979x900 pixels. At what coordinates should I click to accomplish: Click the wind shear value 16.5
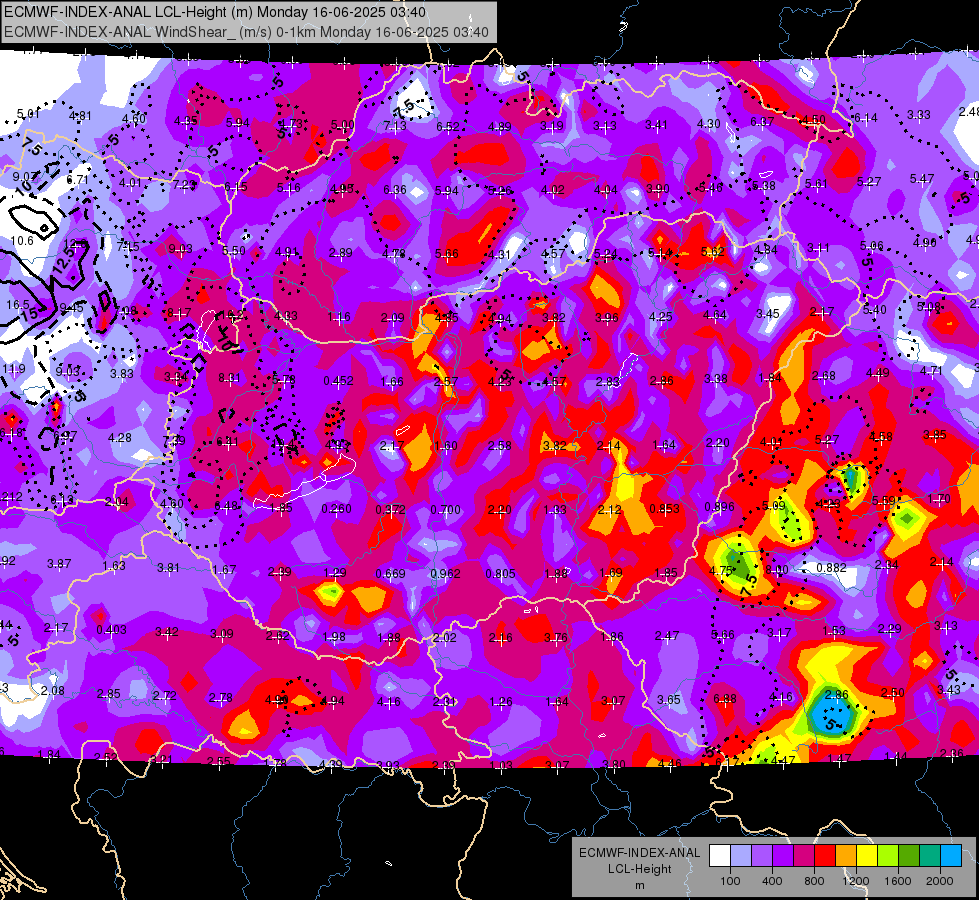pos(17,305)
